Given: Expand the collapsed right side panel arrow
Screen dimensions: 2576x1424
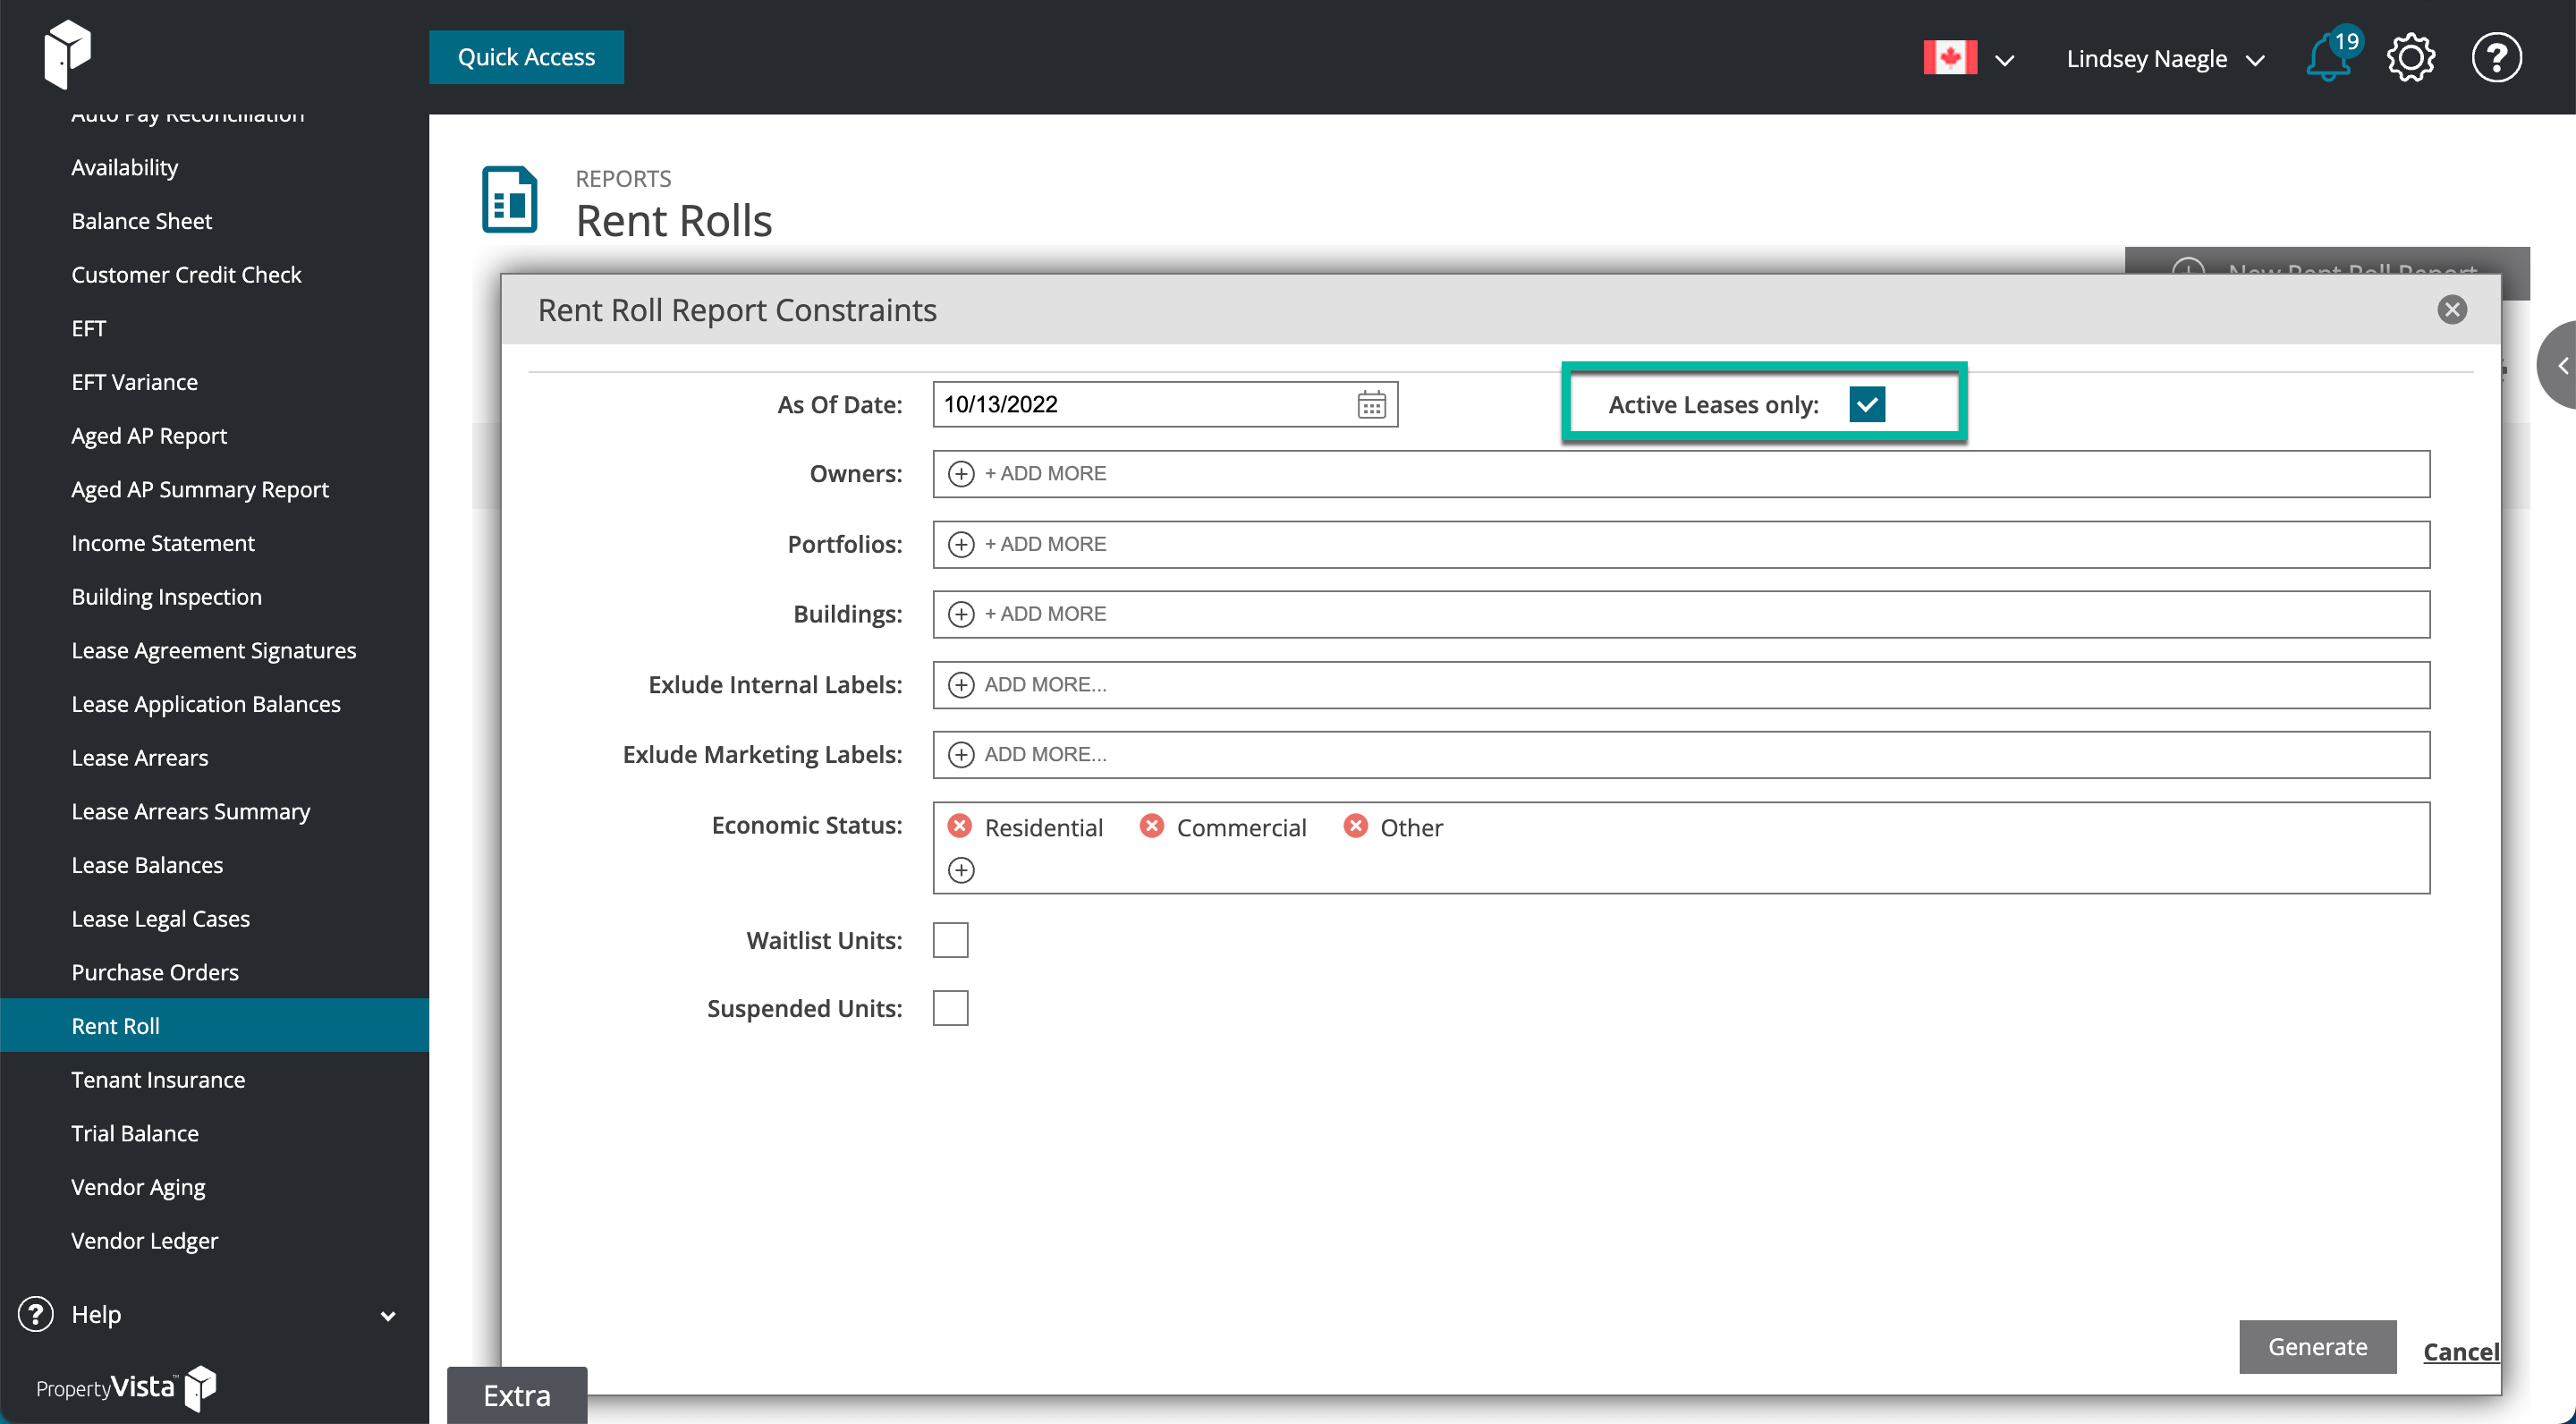Looking at the screenshot, I should (x=2558, y=366).
